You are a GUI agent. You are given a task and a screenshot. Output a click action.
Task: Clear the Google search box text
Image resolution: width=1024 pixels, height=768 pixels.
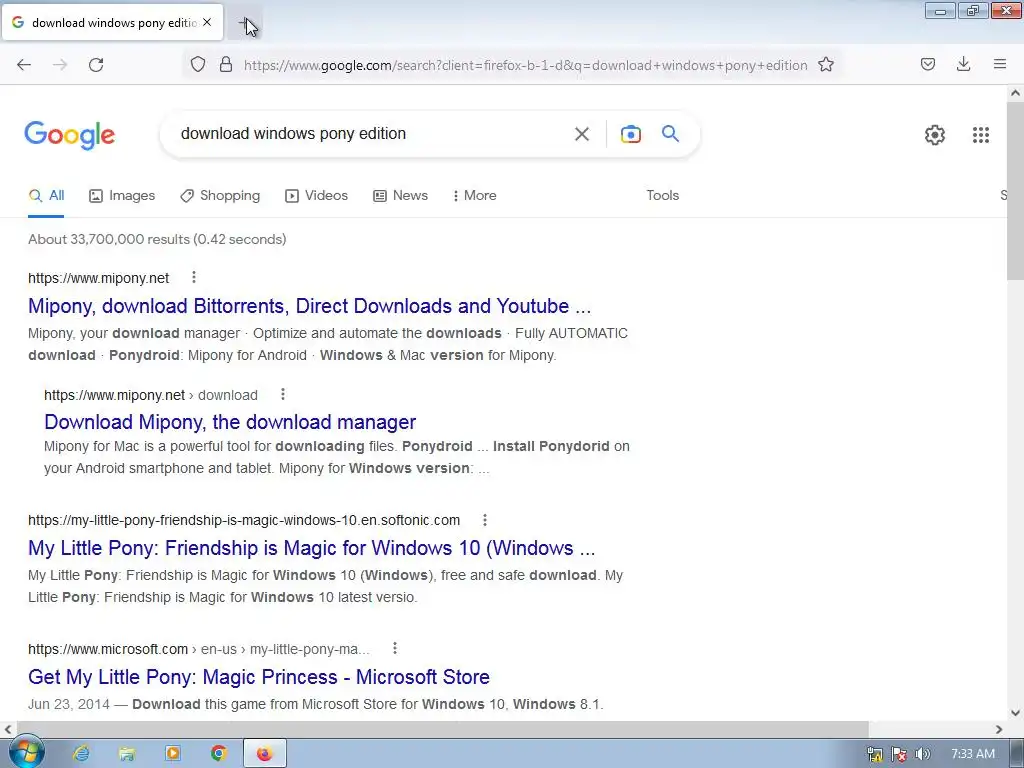[582, 134]
